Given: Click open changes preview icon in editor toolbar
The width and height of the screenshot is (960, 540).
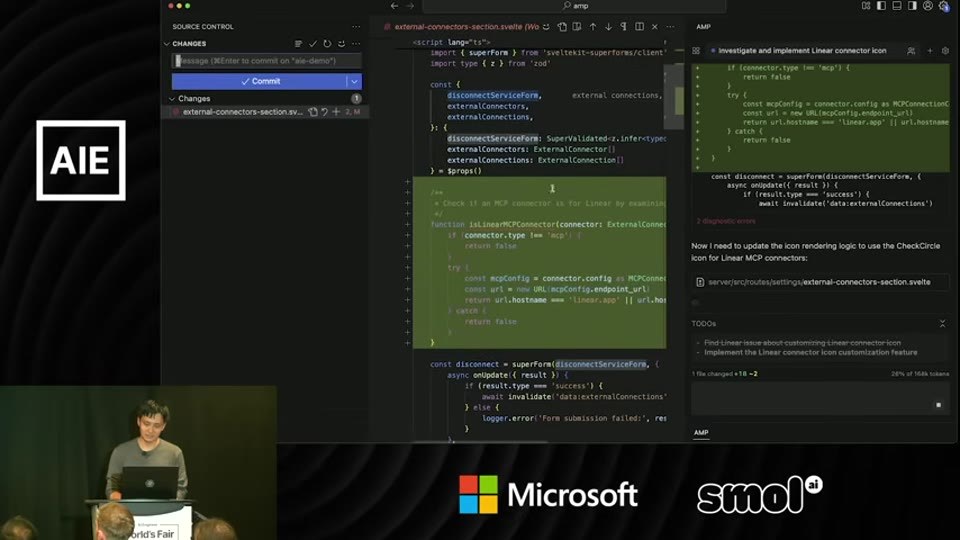Looking at the screenshot, I should pos(577,27).
